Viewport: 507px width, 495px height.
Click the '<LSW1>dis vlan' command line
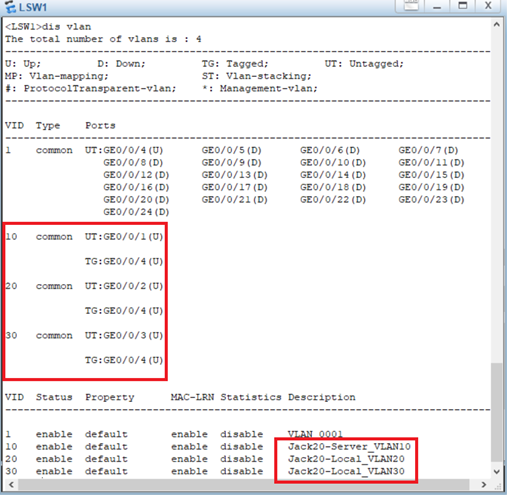(48, 27)
